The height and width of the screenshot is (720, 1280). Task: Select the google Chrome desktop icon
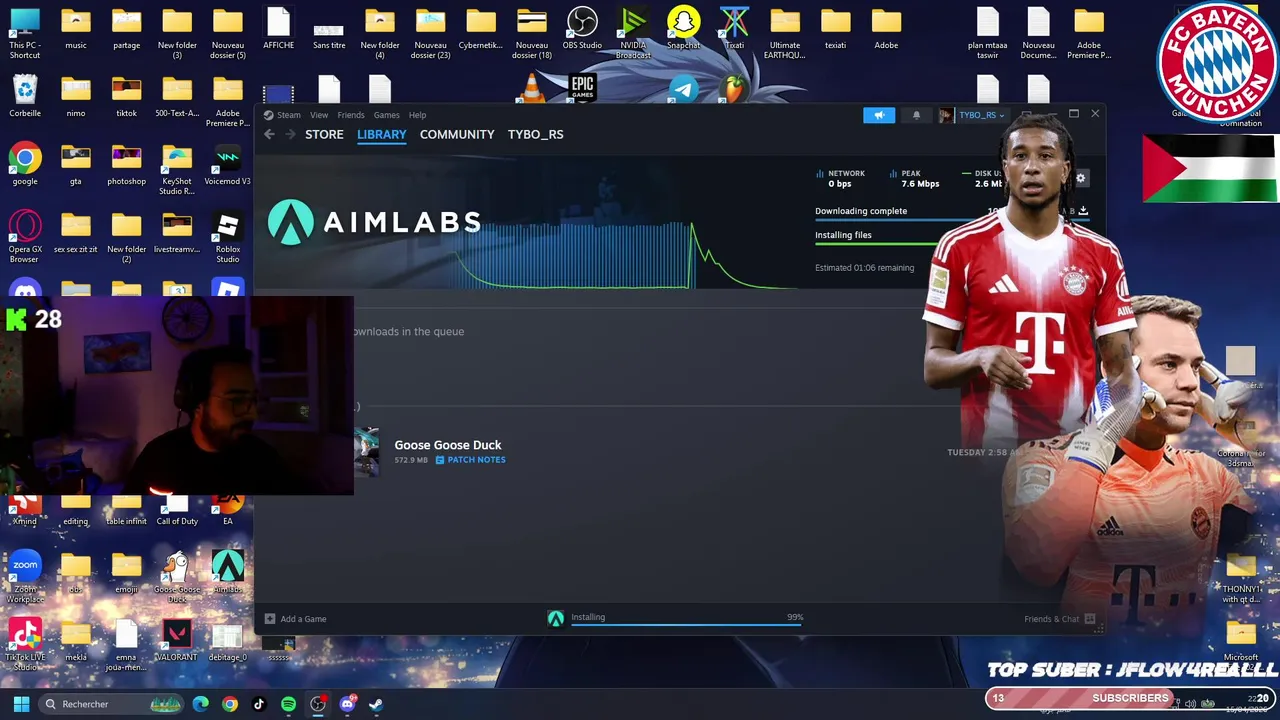pos(25,164)
